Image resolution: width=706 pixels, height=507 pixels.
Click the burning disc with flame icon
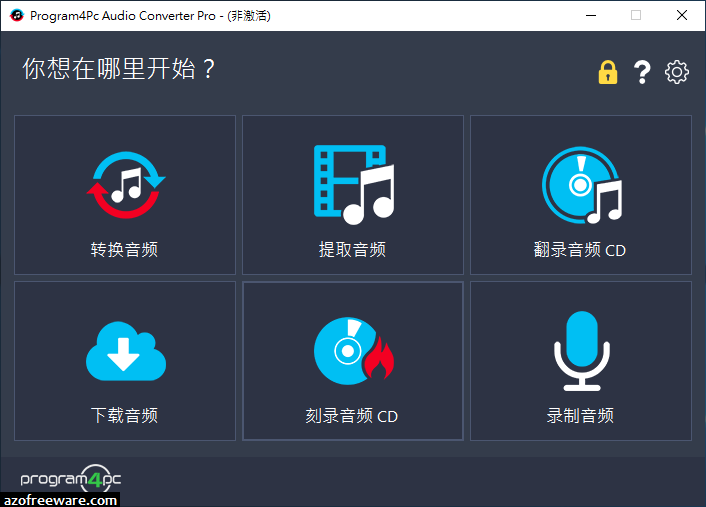[x=354, y=351]
